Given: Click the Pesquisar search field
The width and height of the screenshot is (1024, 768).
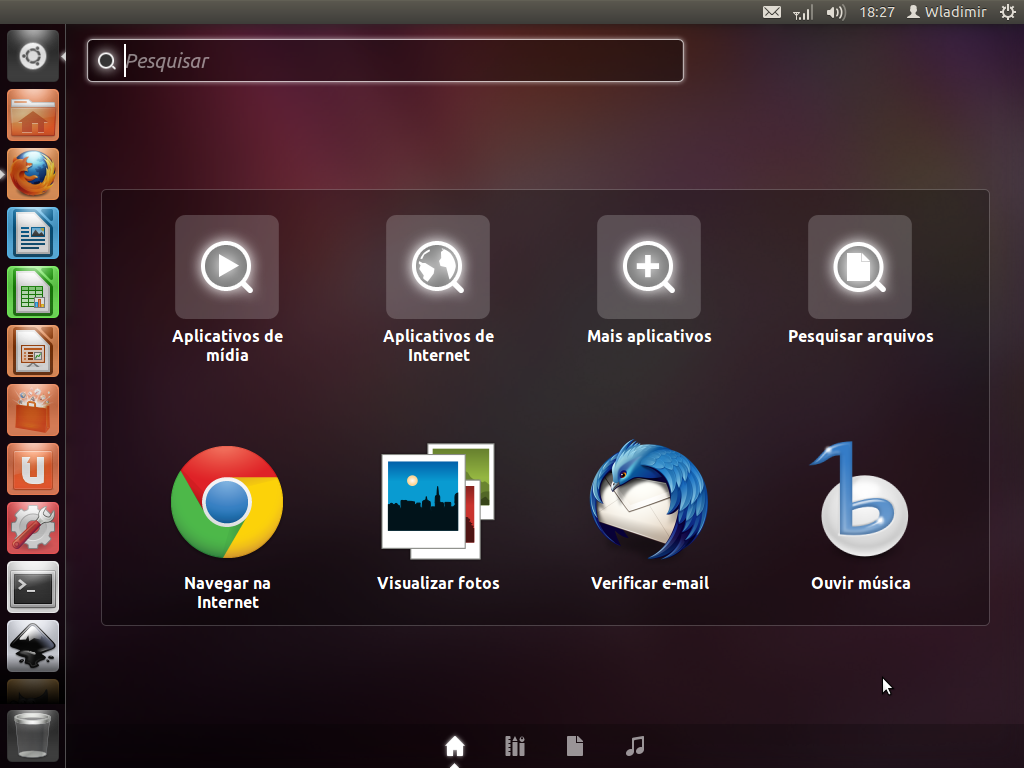Looking at the screenshot, I should click(385, 61).
